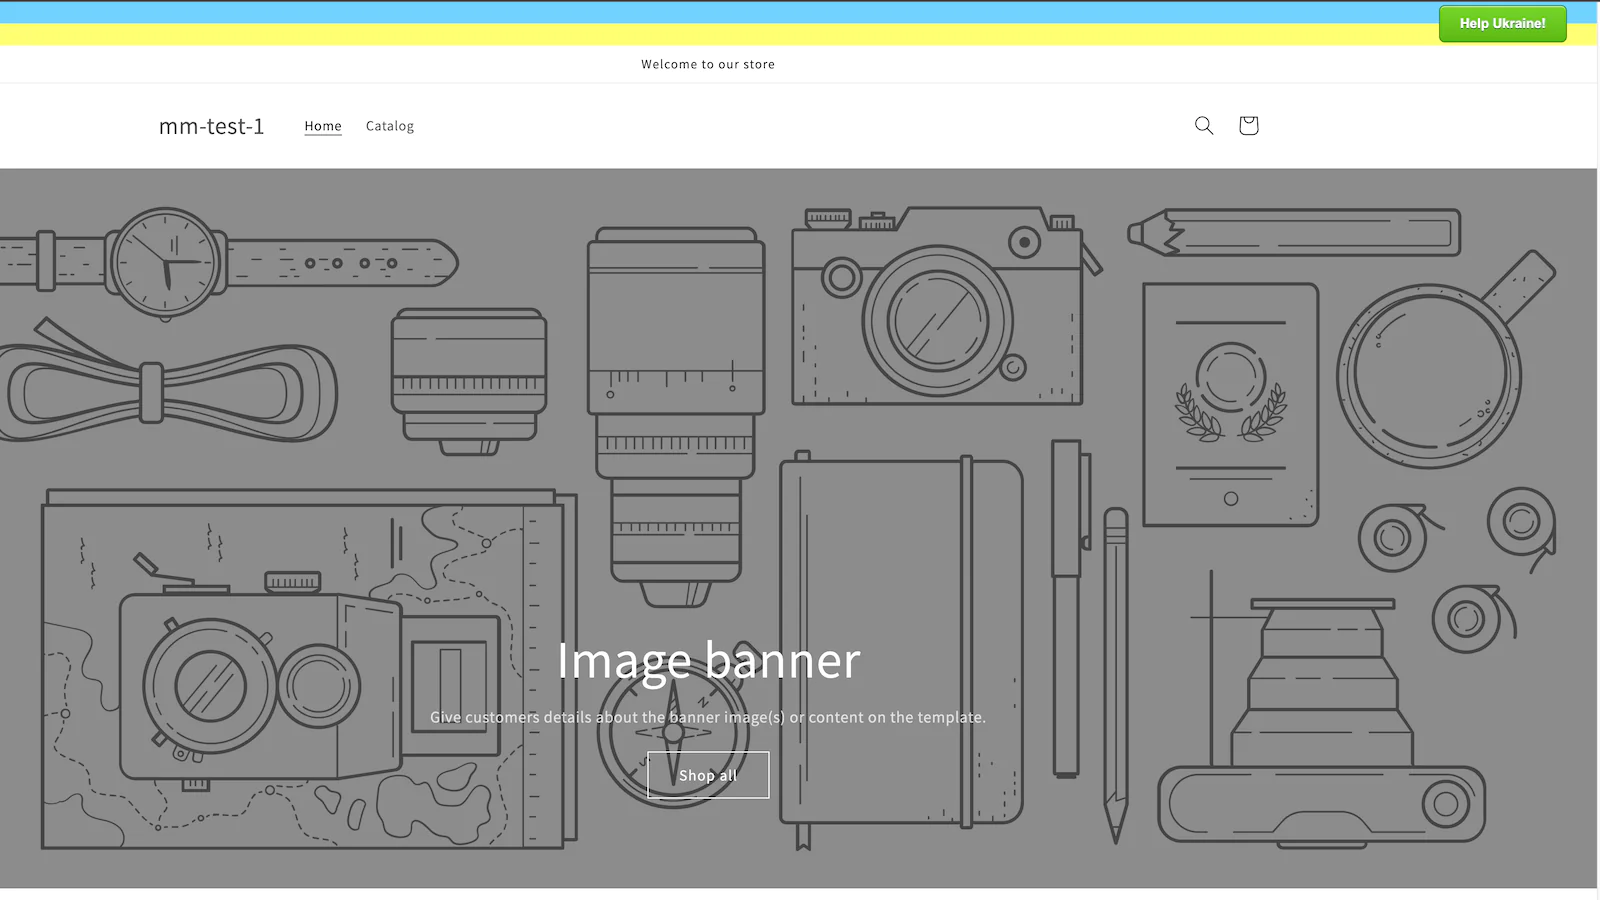Open the shopping cart icon
This screenshot has width=1600, height=900.
pyautogui.click(x=1248, y=125)
